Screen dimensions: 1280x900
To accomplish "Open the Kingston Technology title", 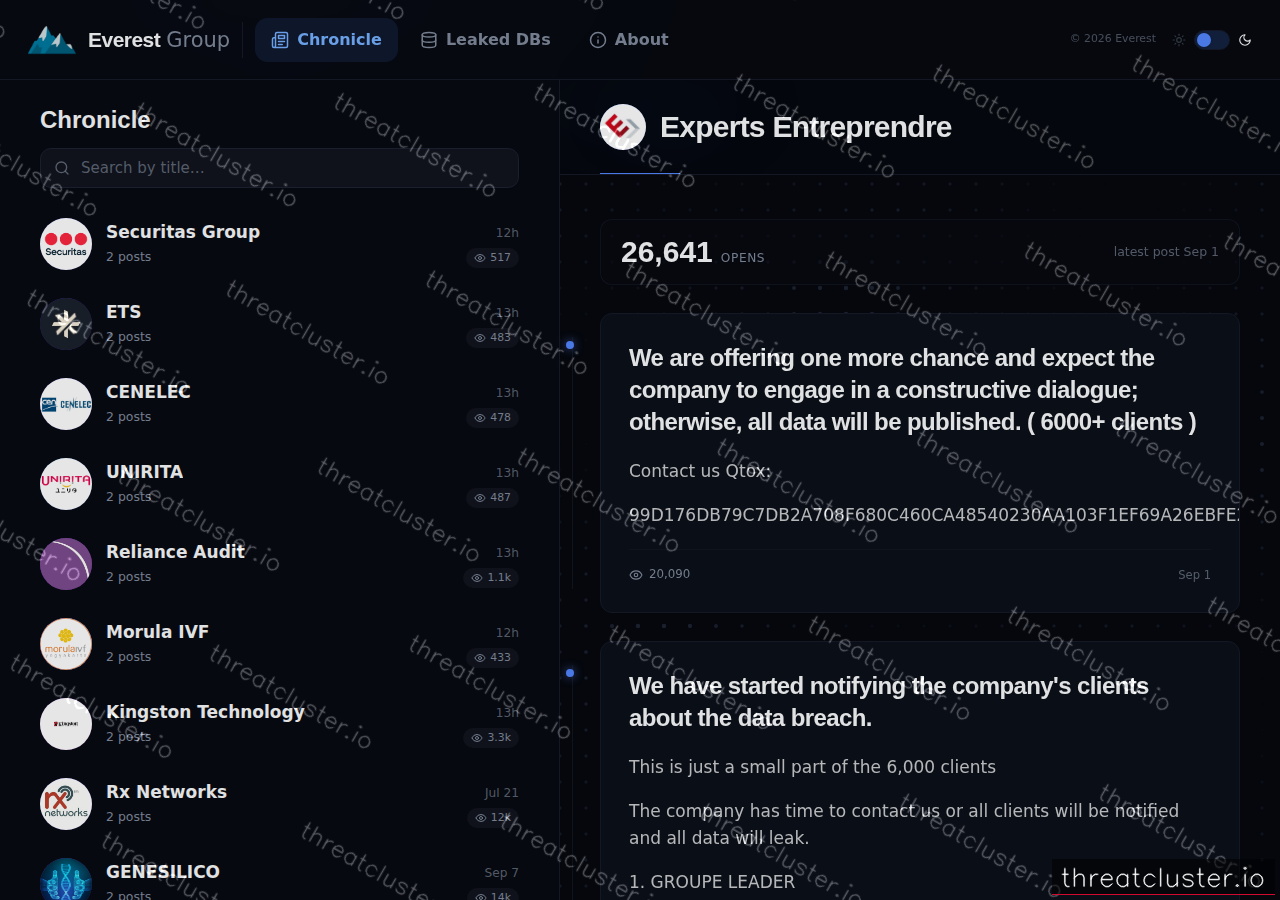I will point(205,712).
